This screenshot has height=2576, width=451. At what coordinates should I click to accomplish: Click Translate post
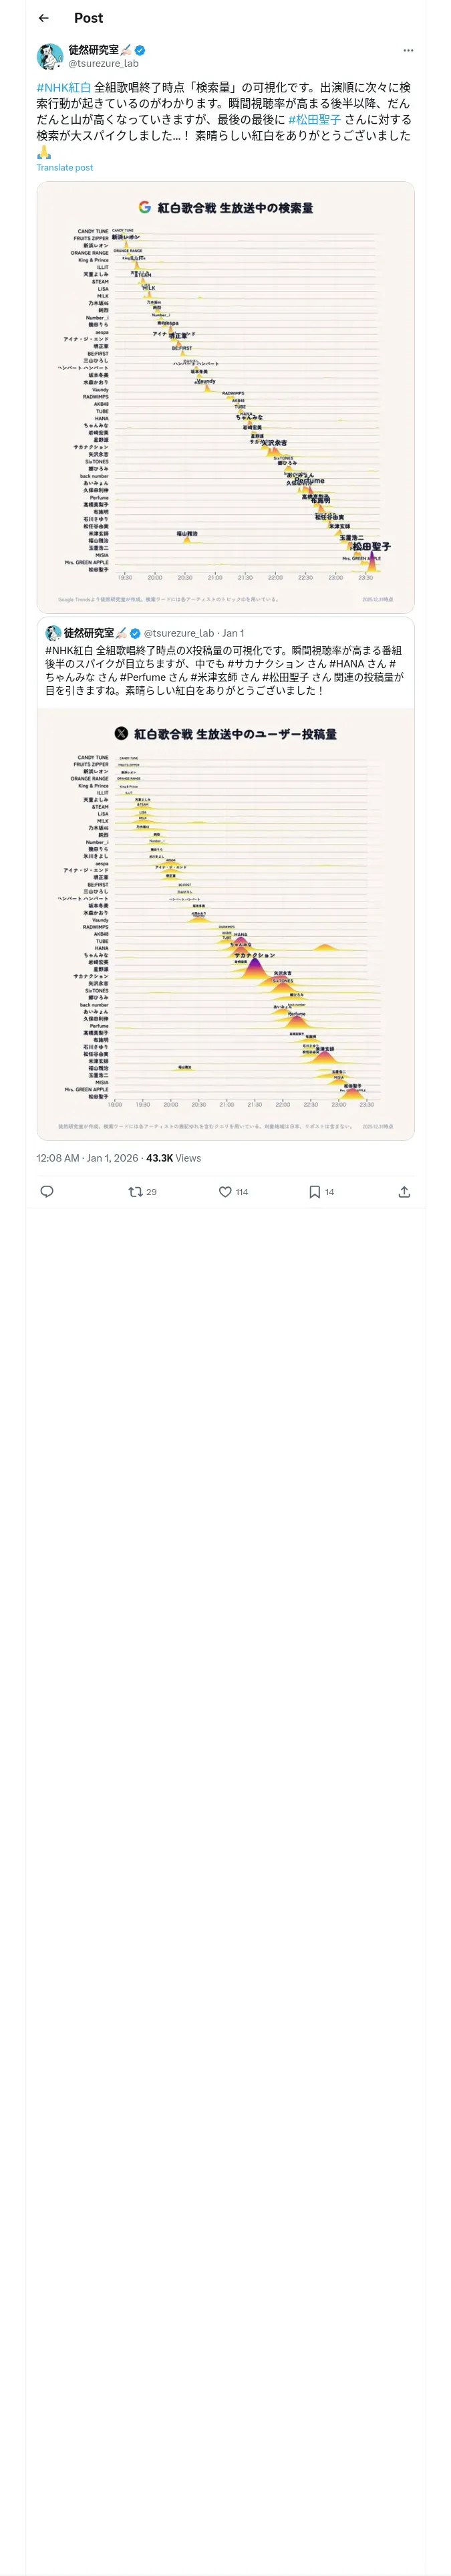coord(64,168)
